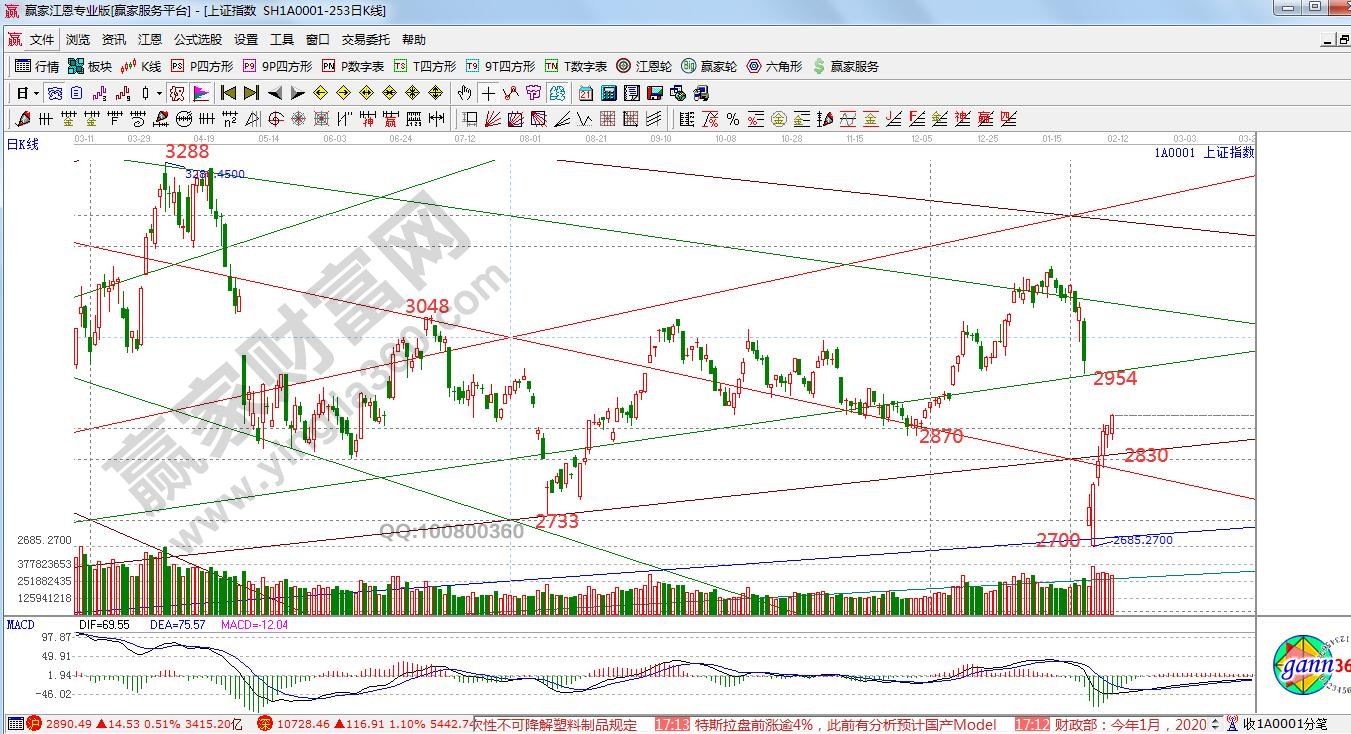Expand the candlestick style dropdown arrow

(x=159, y=93)
